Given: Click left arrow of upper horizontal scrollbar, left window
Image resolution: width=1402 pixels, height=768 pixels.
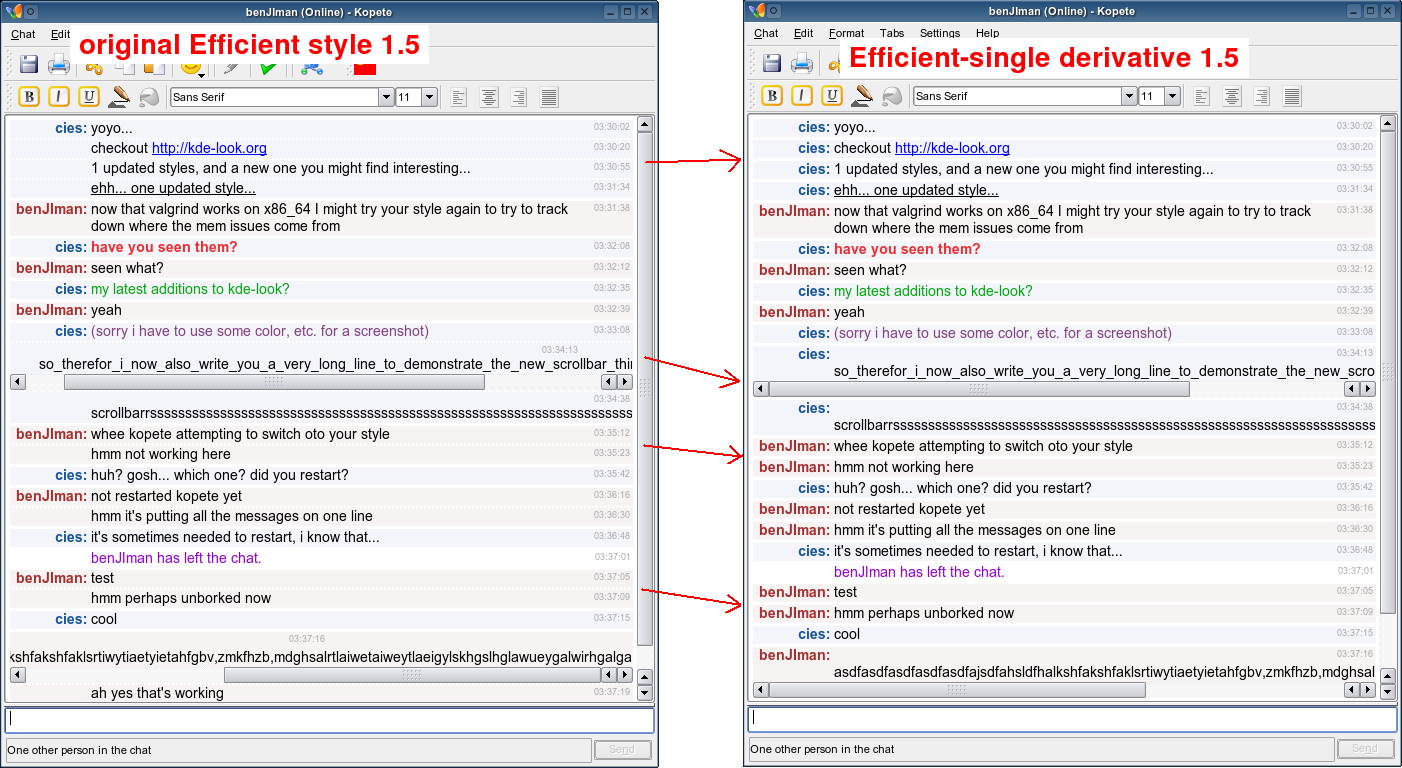Looking at the screenshot, I should point(17,382).
